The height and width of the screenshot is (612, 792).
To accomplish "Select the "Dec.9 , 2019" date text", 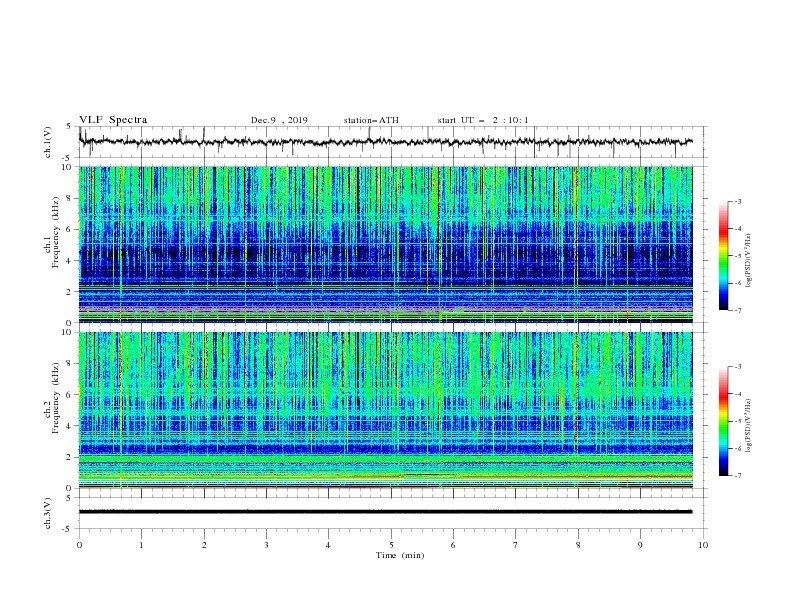I will [x=279, y=120].
